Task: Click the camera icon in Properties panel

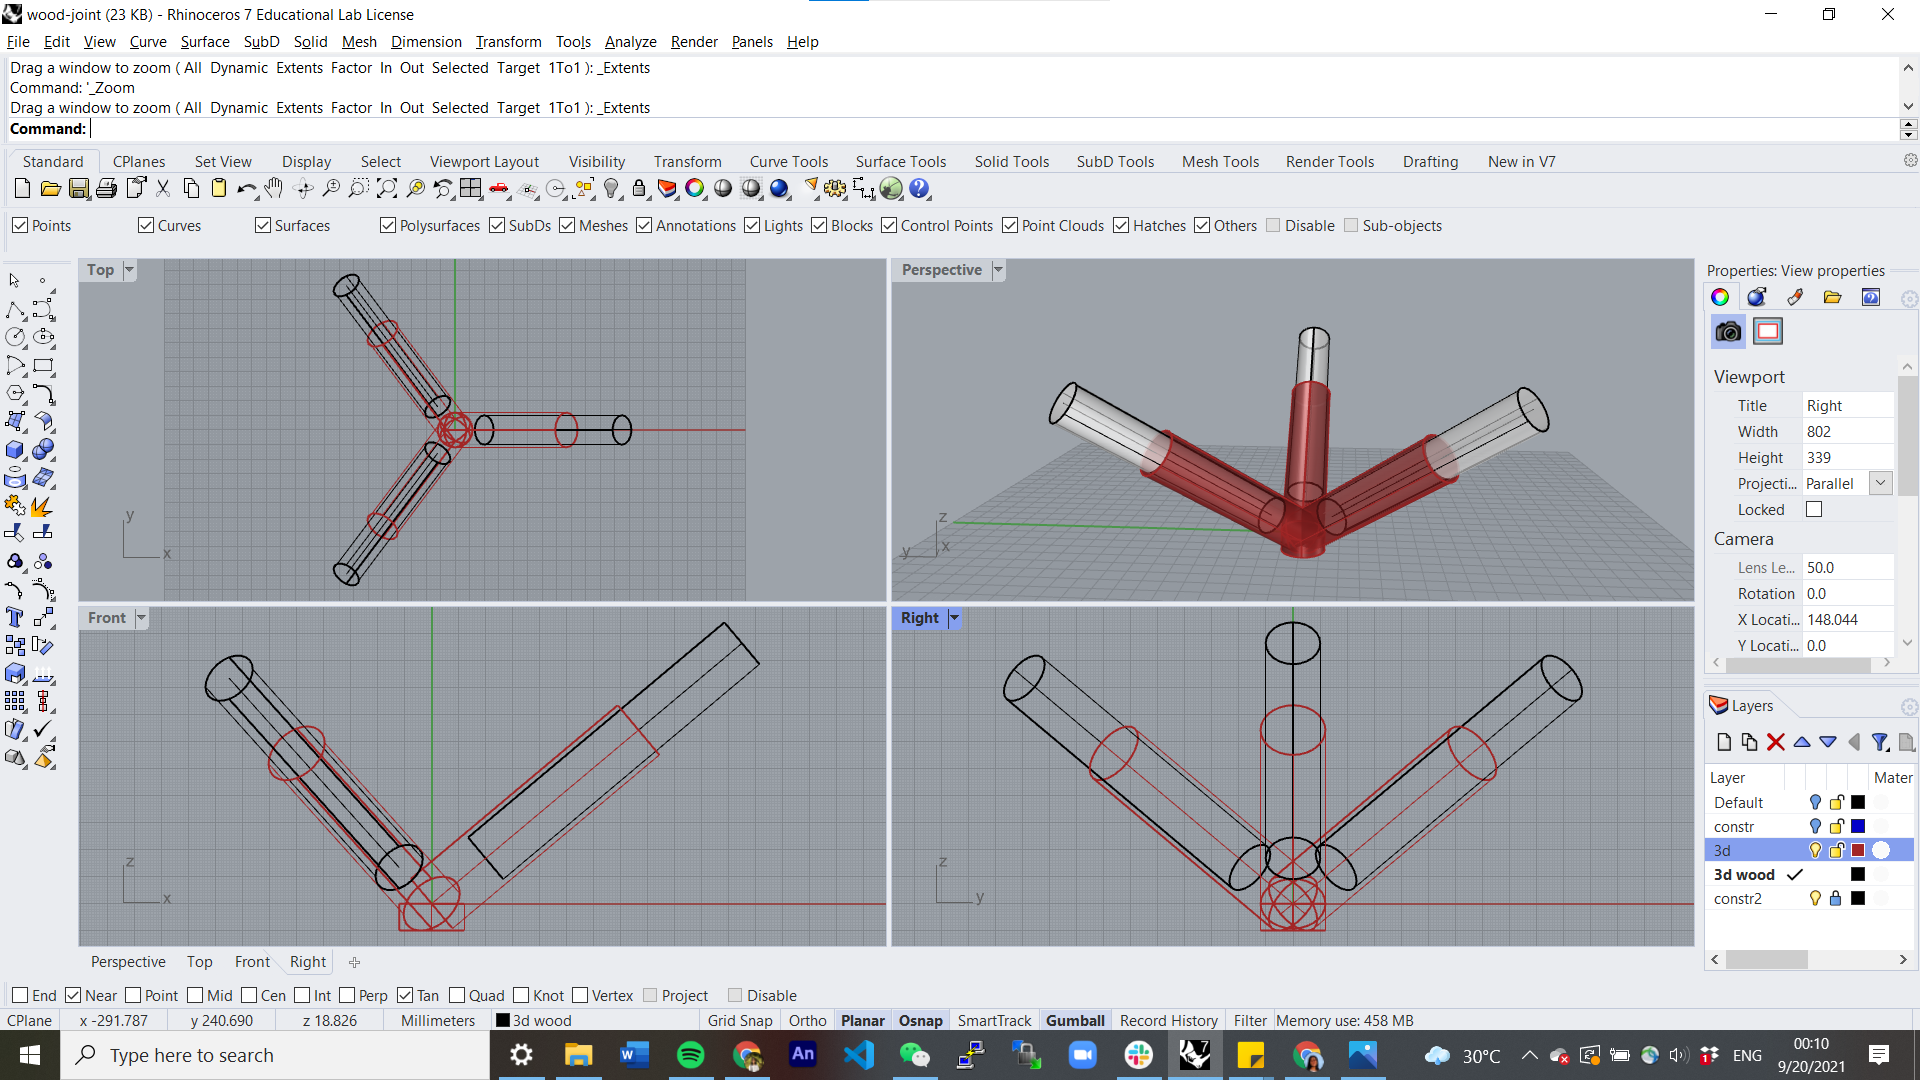Action: 1728,332
